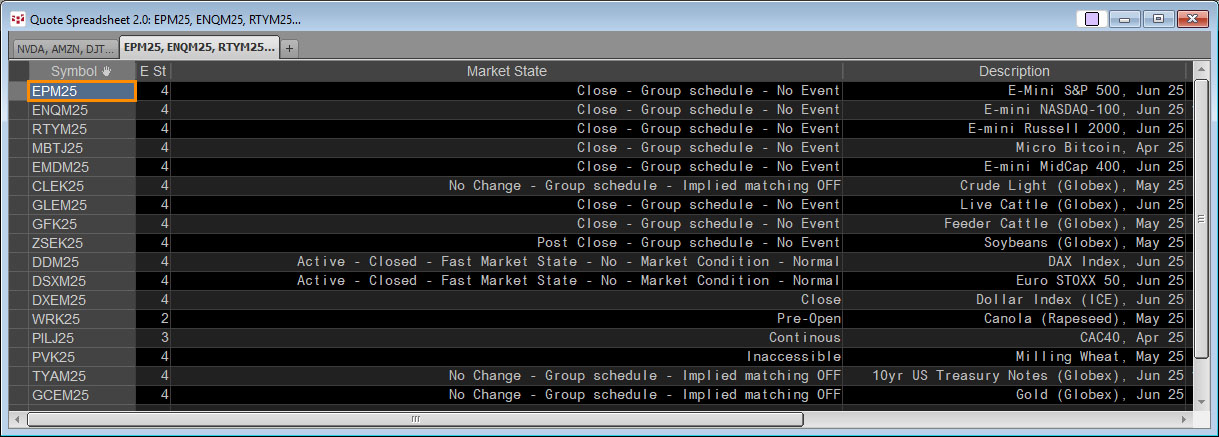Select the DXEM25 symbol cell

(x=82, y=300)
